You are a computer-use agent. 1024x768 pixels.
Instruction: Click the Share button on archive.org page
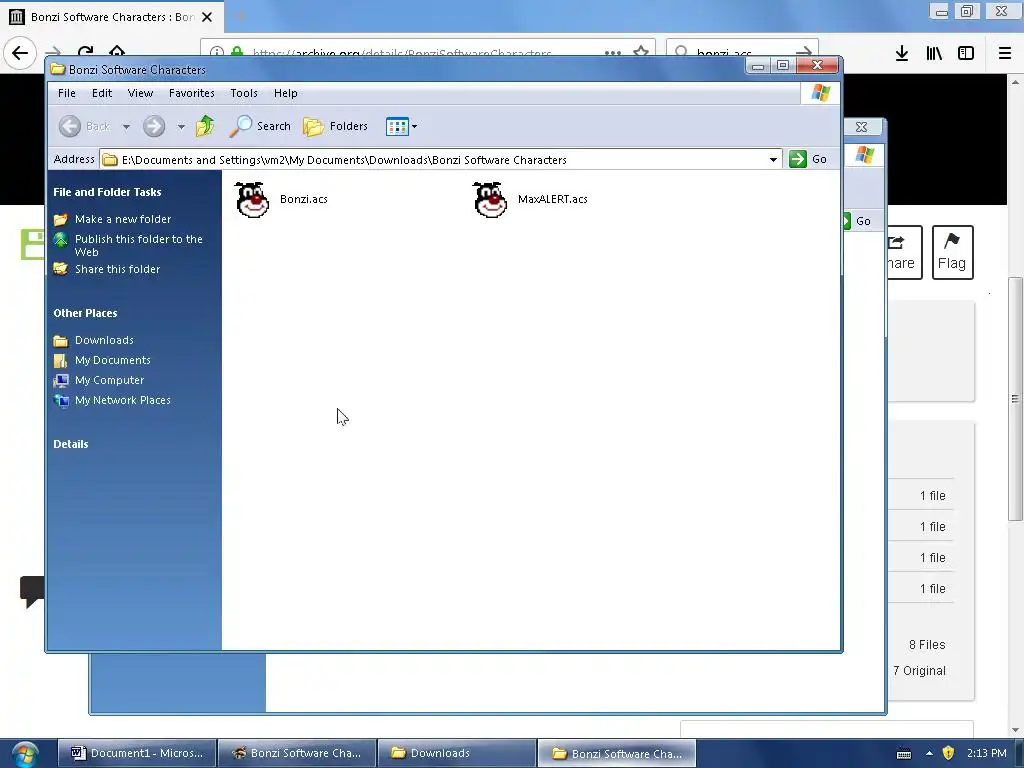904,253
